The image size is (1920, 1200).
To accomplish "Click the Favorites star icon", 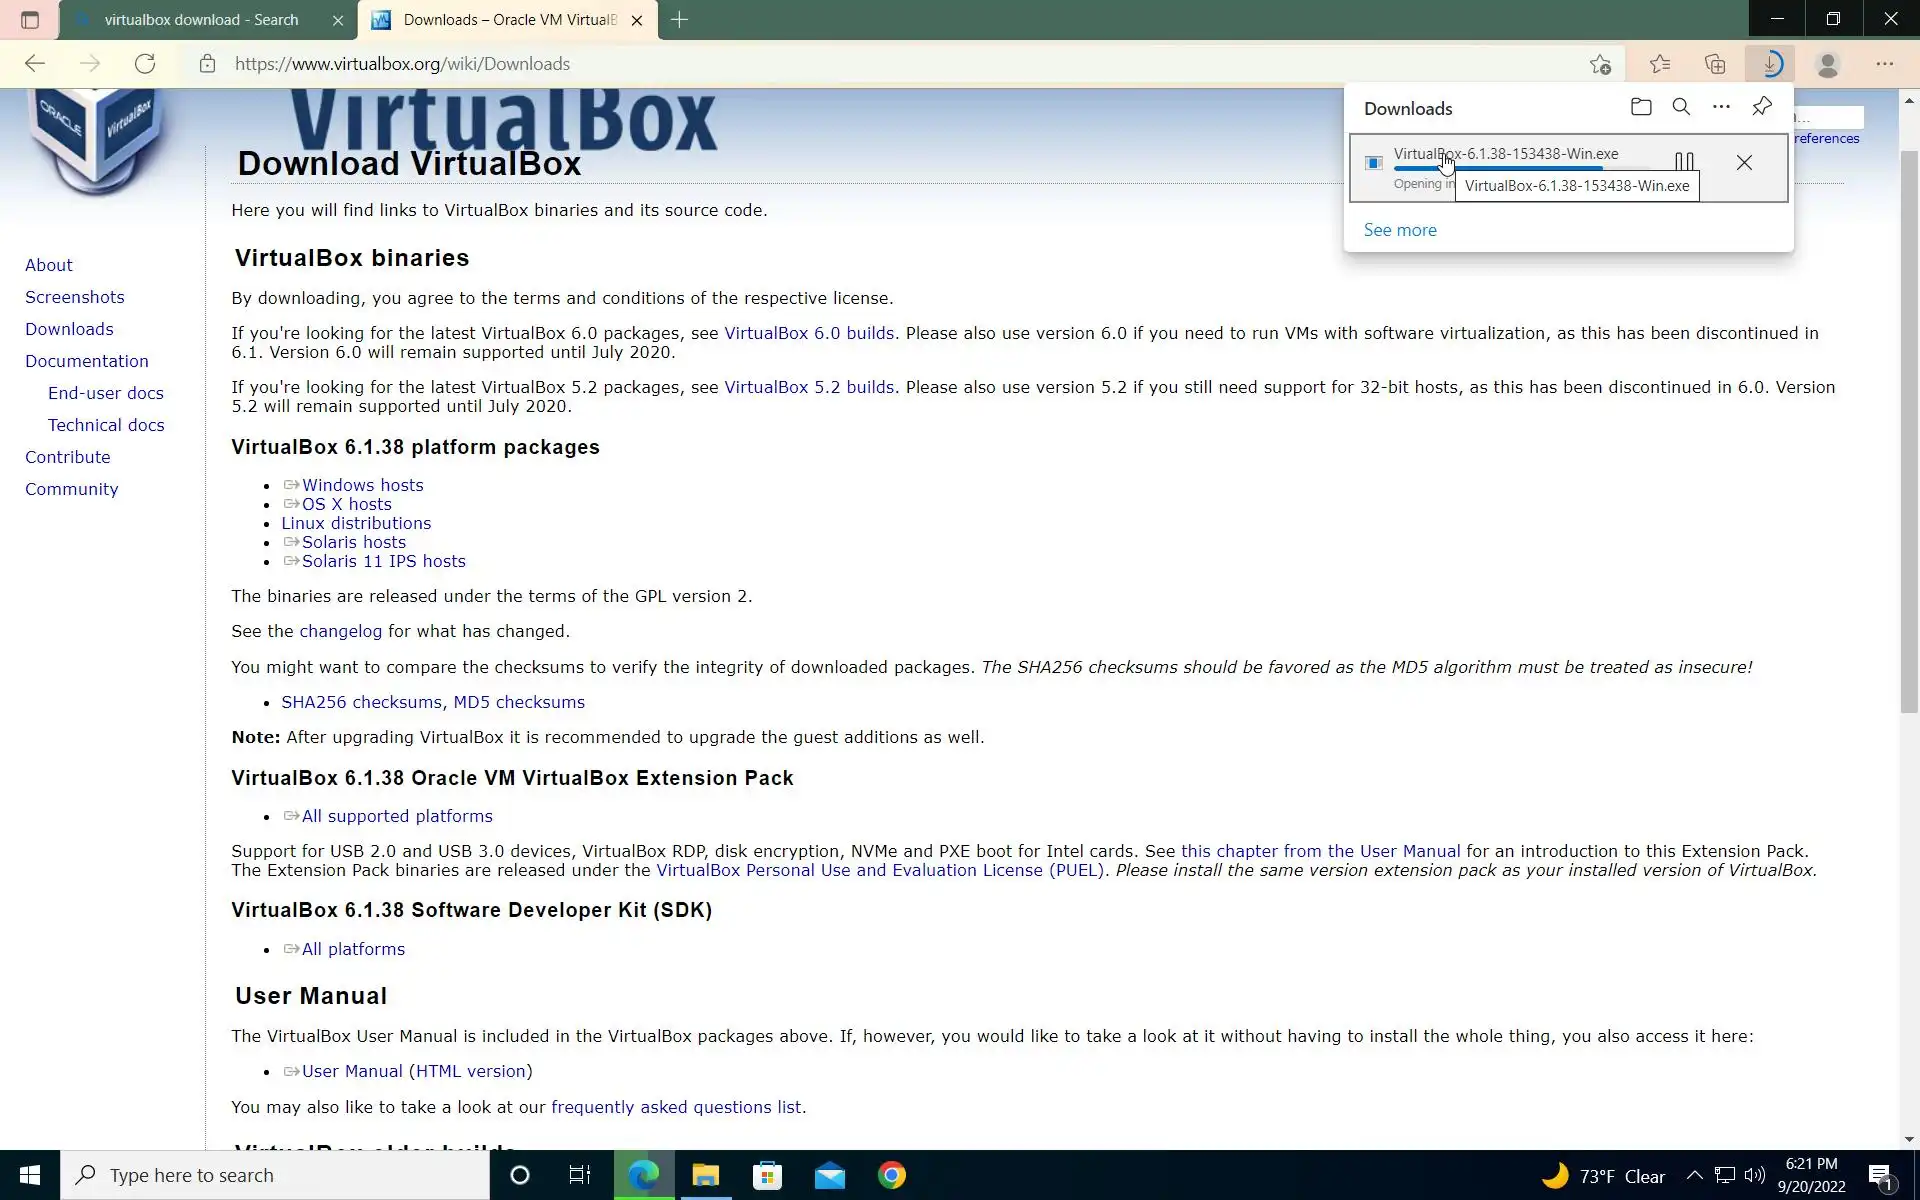I will click(1660, 64).
